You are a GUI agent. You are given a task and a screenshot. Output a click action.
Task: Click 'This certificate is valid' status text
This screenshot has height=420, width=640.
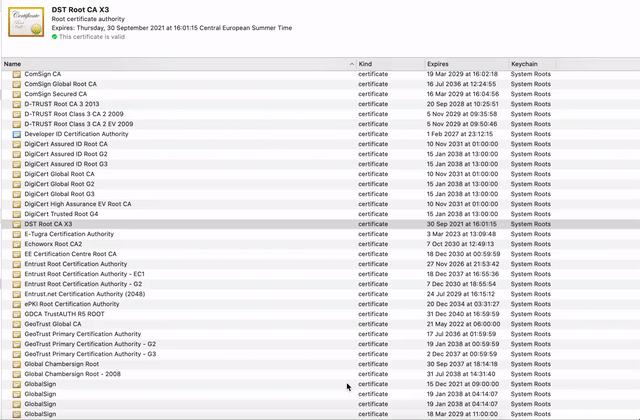(92, 37)
